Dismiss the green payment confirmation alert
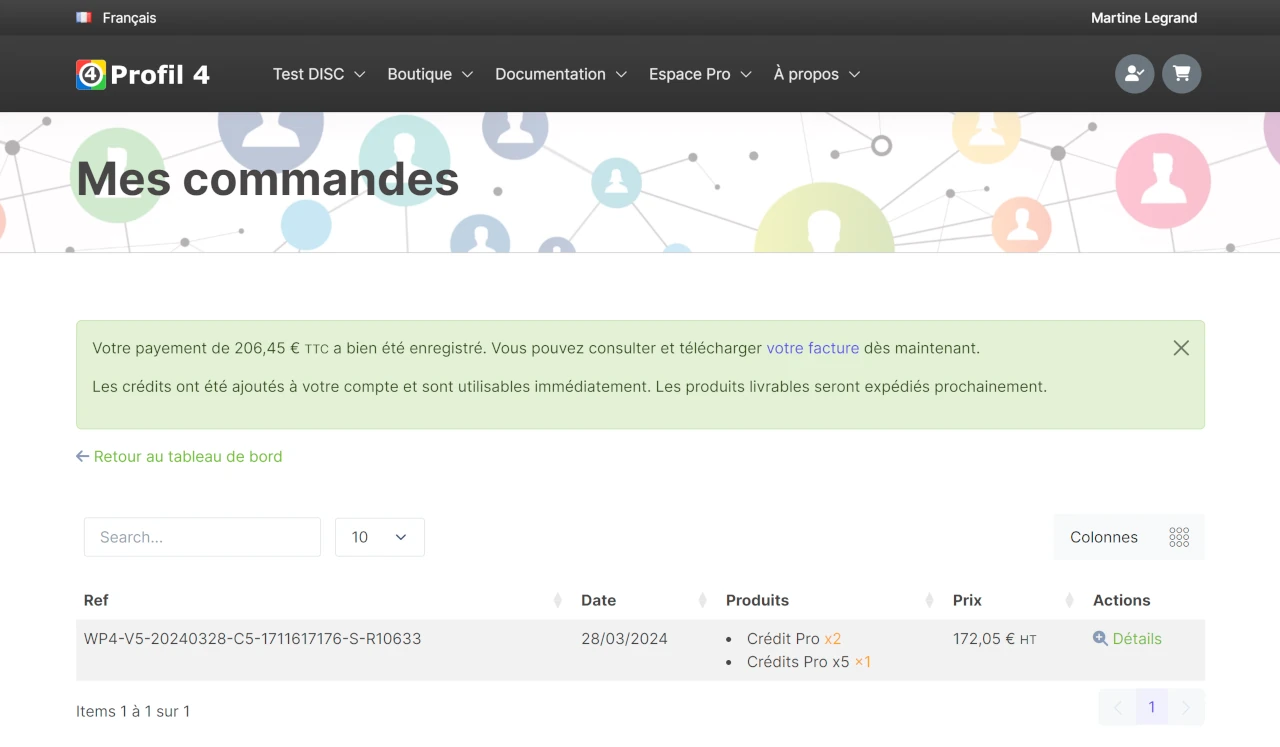Image resolution: width=1280 pixels, height=747 pixels. 1181,348
